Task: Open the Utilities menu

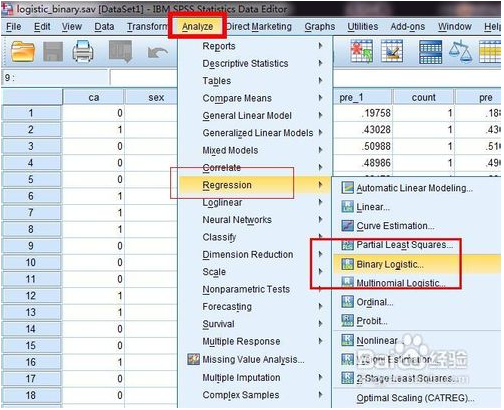Action: (x=363, y=27)
